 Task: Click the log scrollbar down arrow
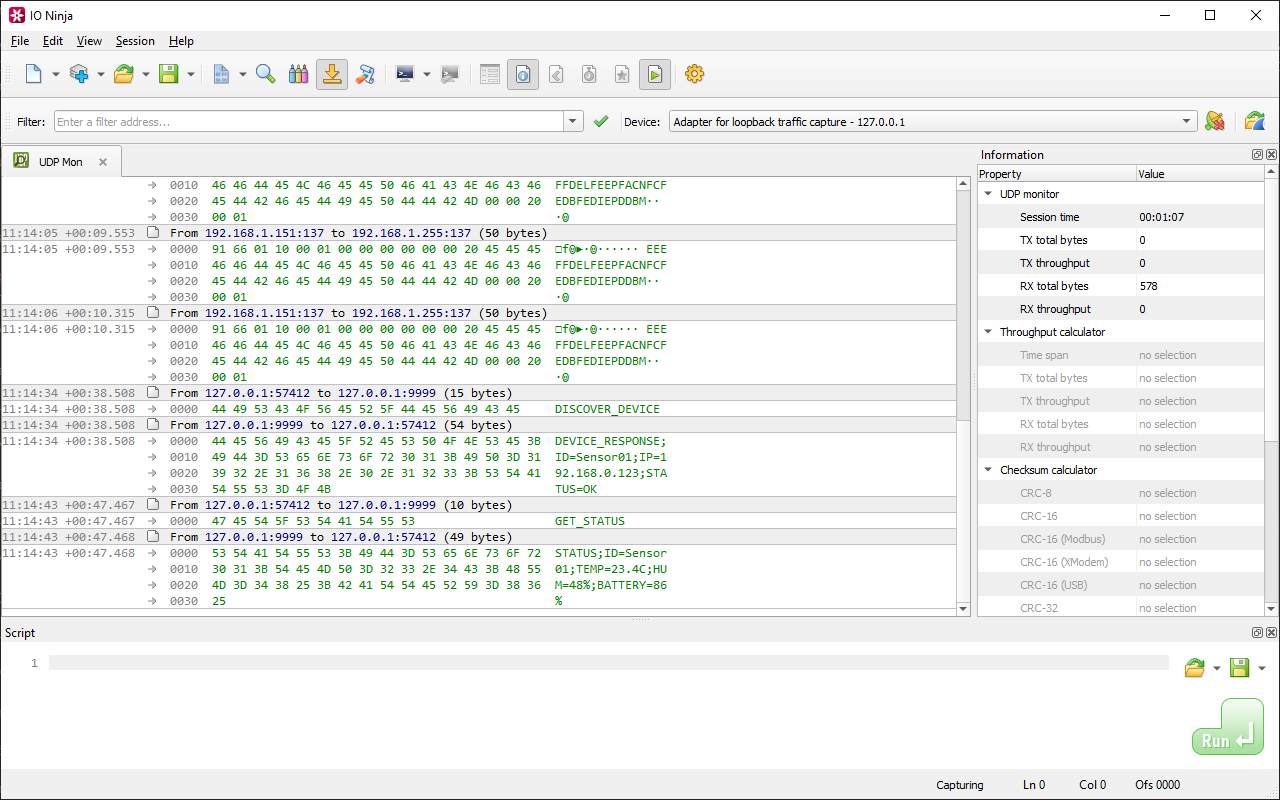963,609
